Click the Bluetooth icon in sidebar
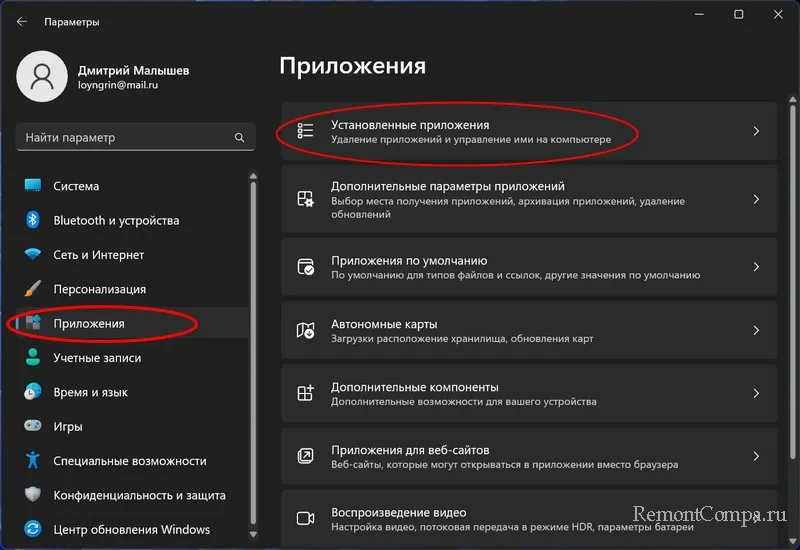This screenshot has height=550, width=800. pyautogui.click(x=33, y=220)
